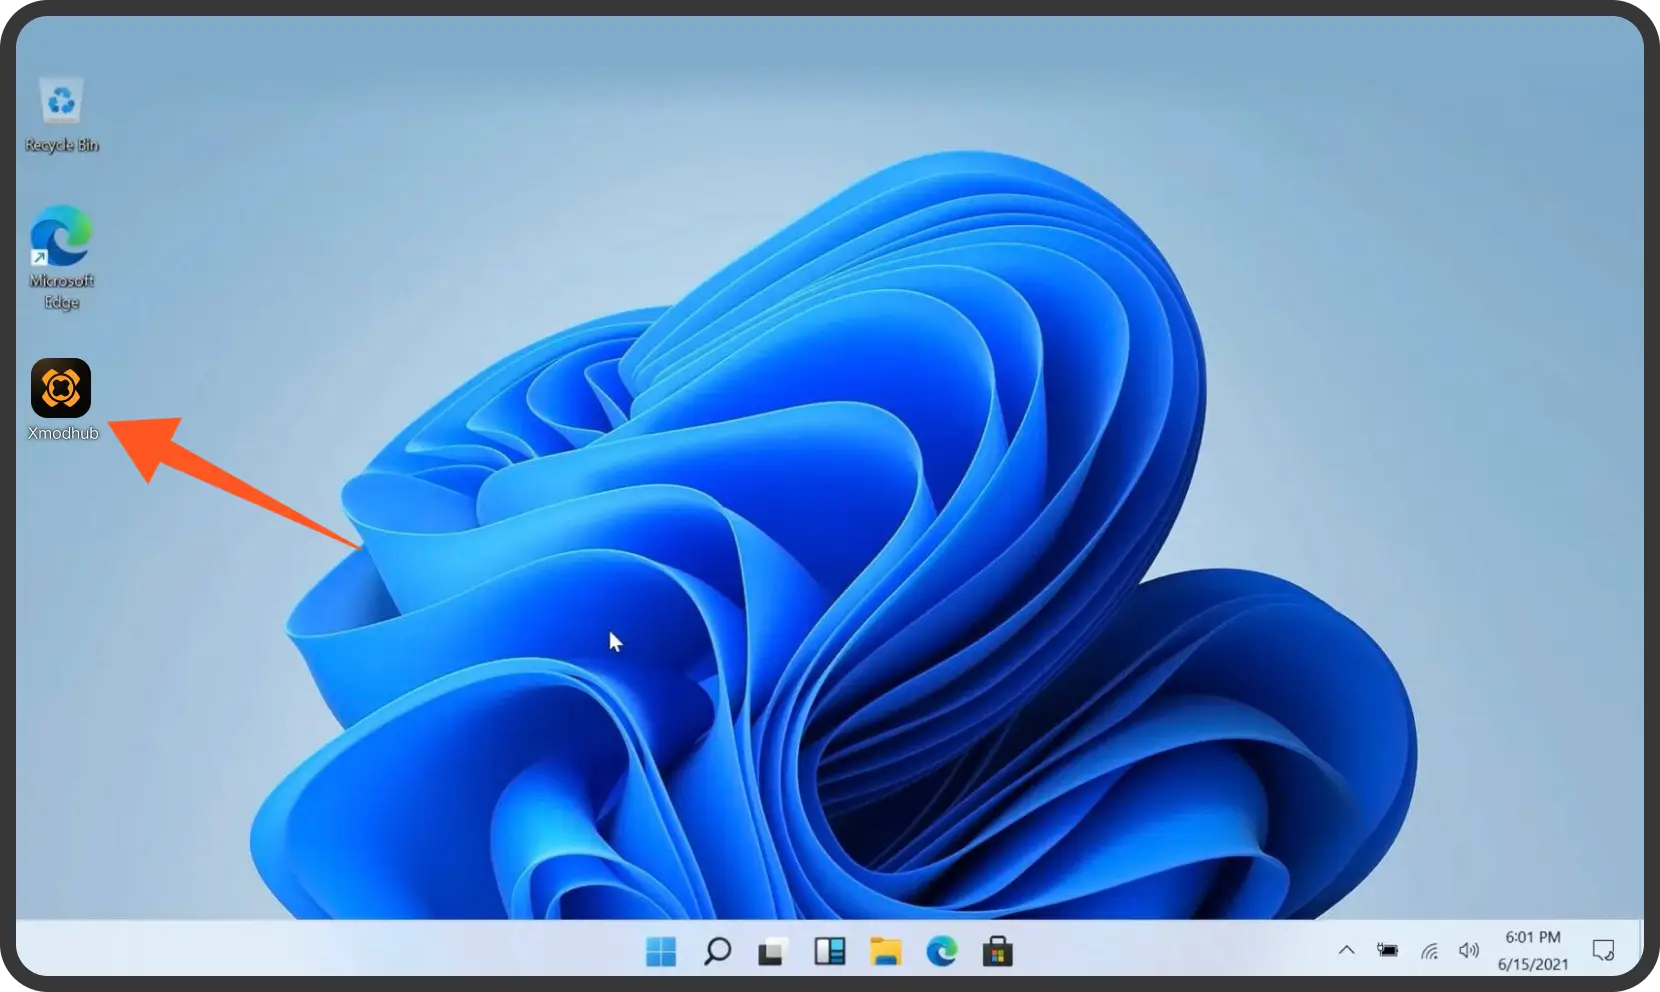Open the Wi-Fi network tray icon
The width and height of the screenshot is (1660, 992).
pos(1429,950)
